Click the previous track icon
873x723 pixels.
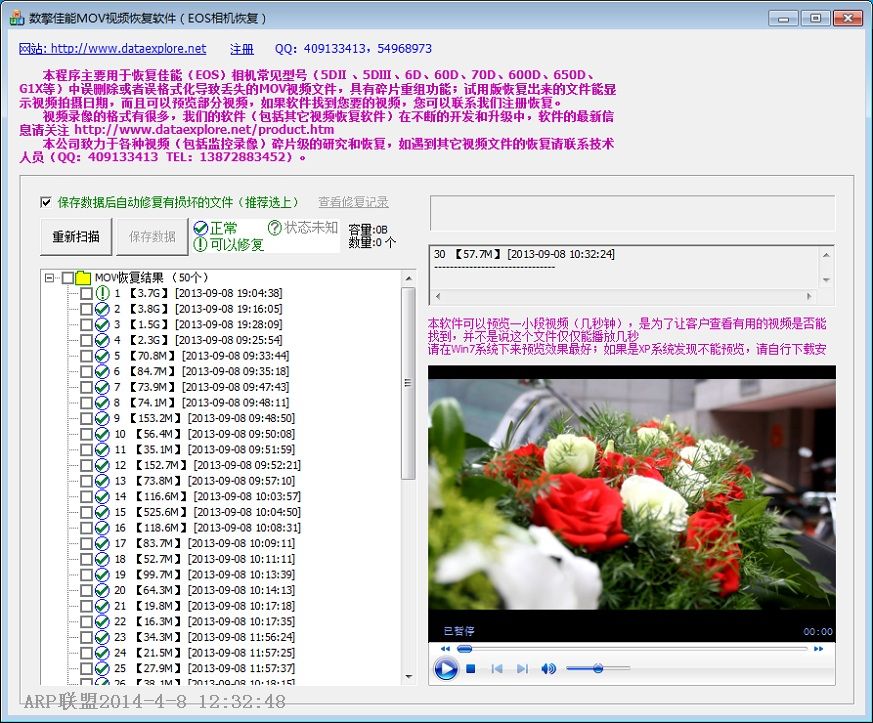click(x=496, y=669)
